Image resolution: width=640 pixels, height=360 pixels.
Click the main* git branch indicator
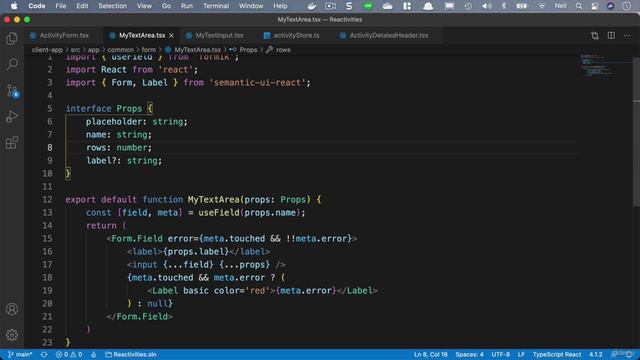[x=20, y=354]
